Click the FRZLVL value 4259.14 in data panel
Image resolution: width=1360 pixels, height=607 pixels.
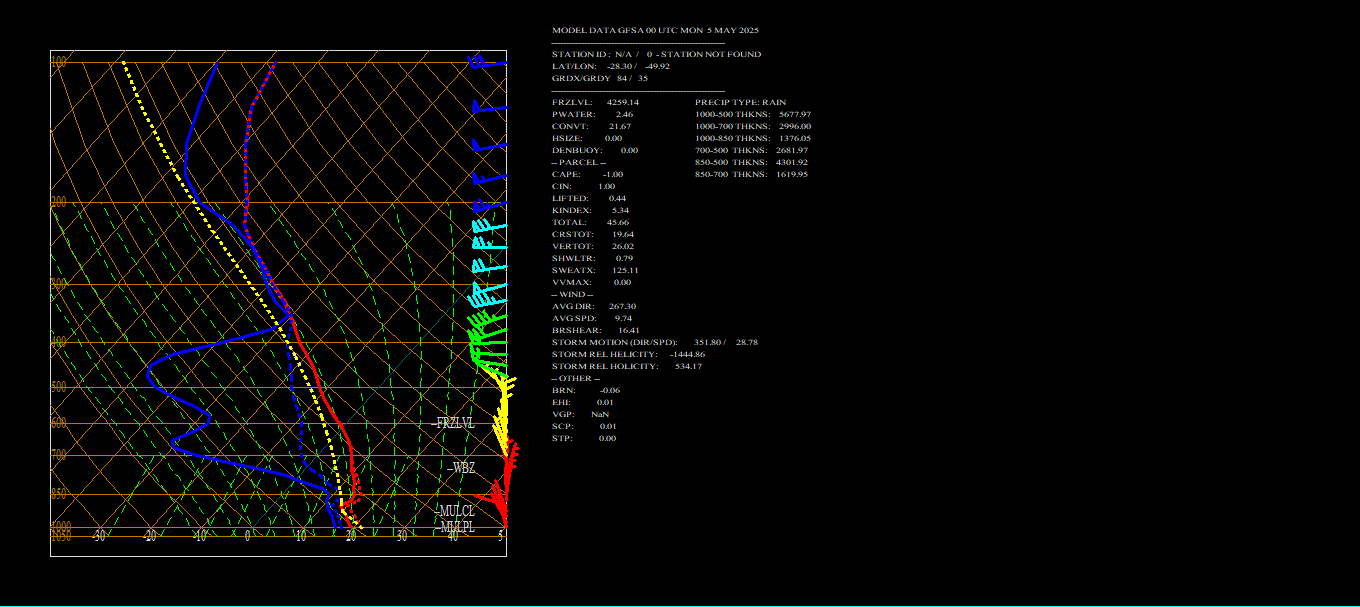point(623,102)
